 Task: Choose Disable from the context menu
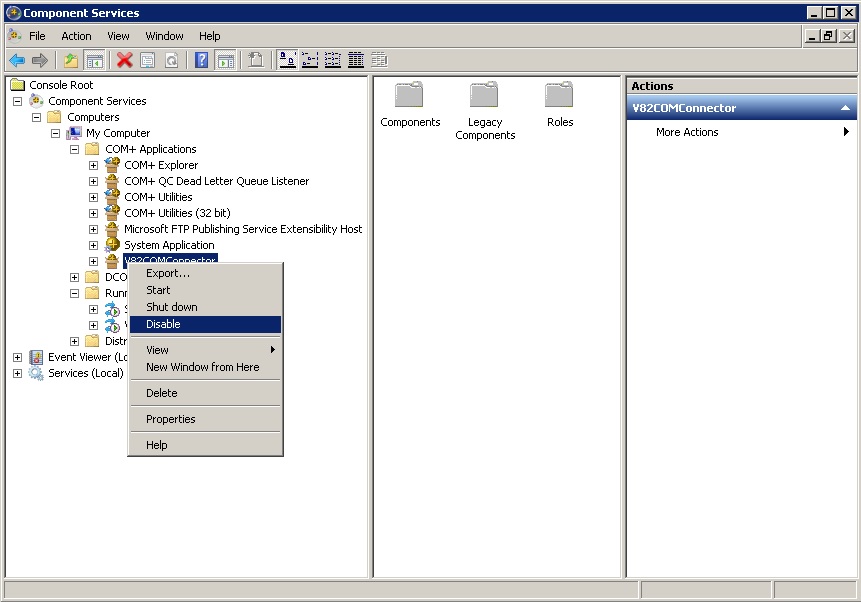205,324
